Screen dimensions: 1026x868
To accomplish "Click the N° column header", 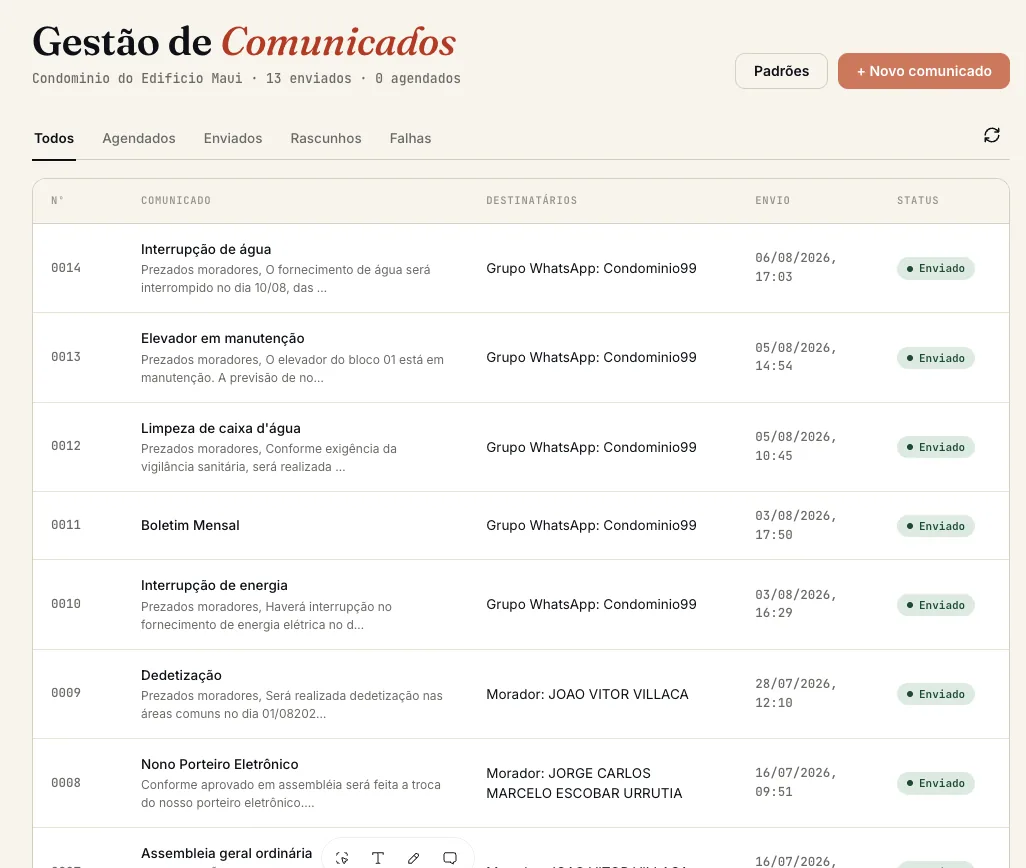I will pos(57,200).
